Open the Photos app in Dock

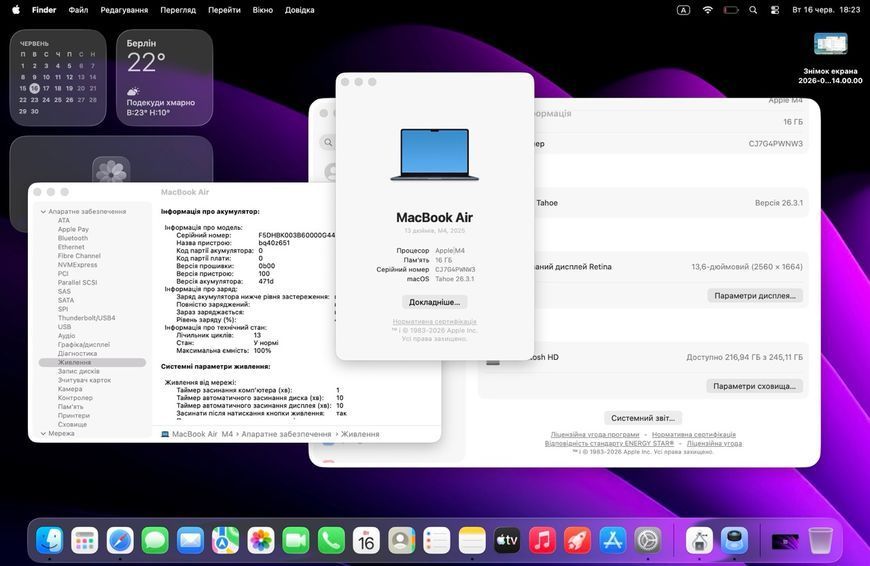(x=261, y=540)
